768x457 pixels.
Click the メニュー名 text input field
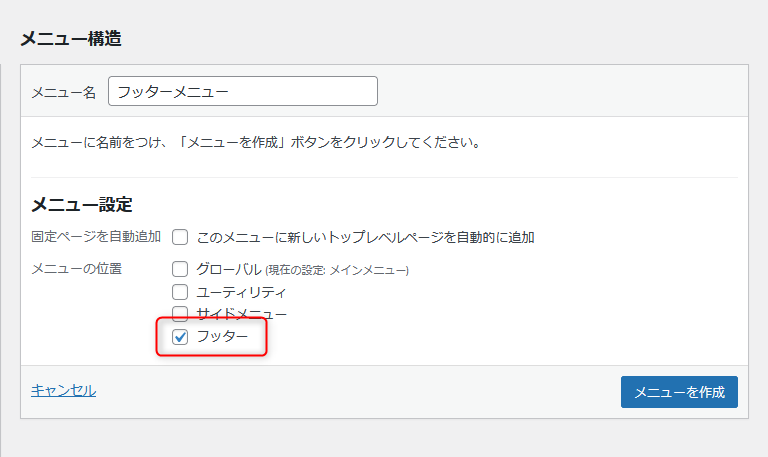click(x=242, y=91)
